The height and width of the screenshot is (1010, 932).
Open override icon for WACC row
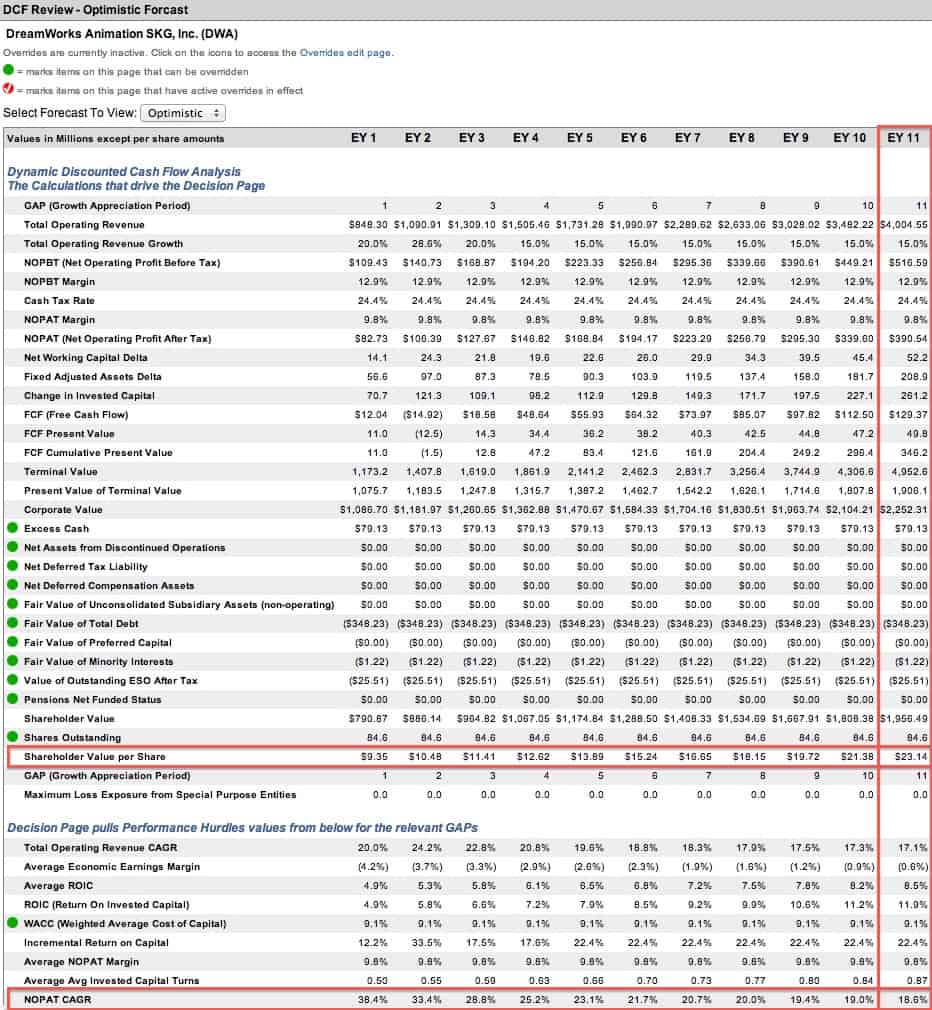point(12,923)
